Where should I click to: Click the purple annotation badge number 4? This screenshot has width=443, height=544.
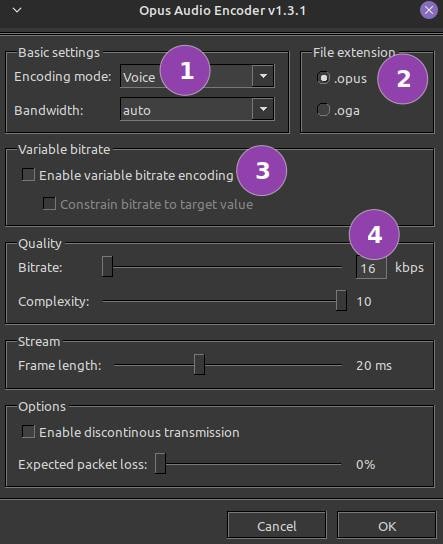tap(374, 235)
